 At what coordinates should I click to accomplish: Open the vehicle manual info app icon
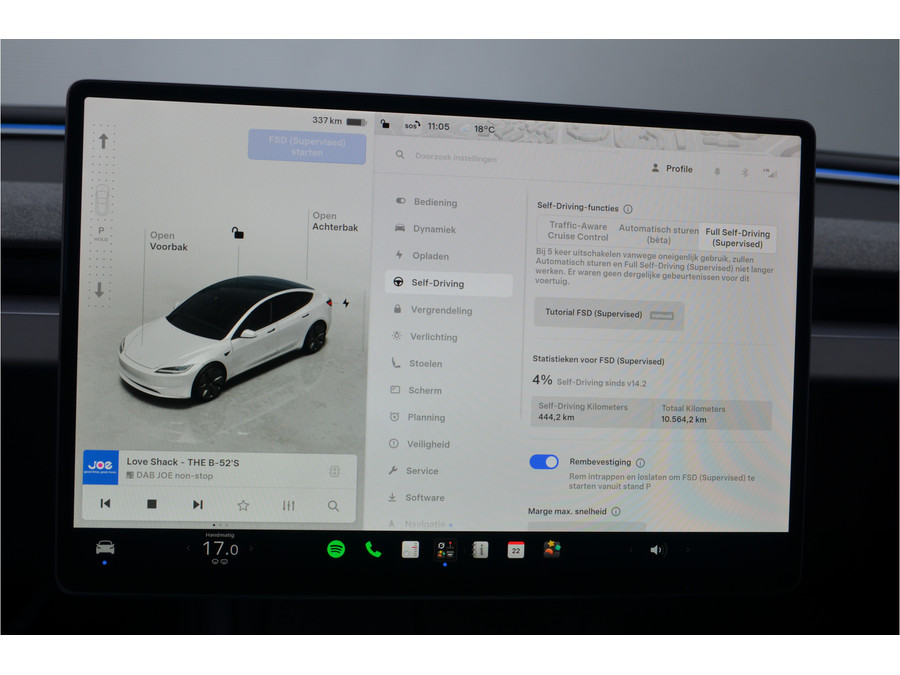tap(480, 550)
